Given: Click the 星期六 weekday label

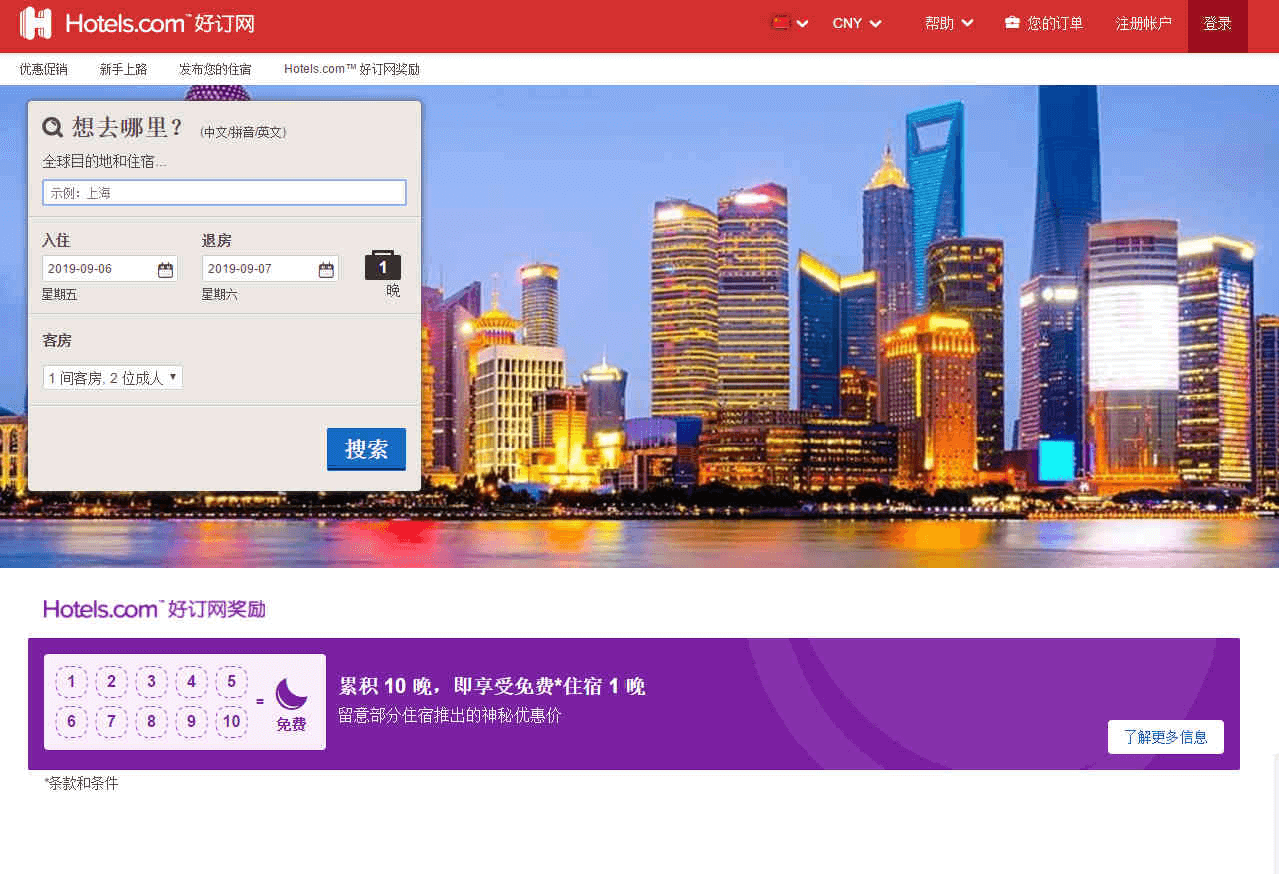Looking at the screenshot, I should point(220,294).
